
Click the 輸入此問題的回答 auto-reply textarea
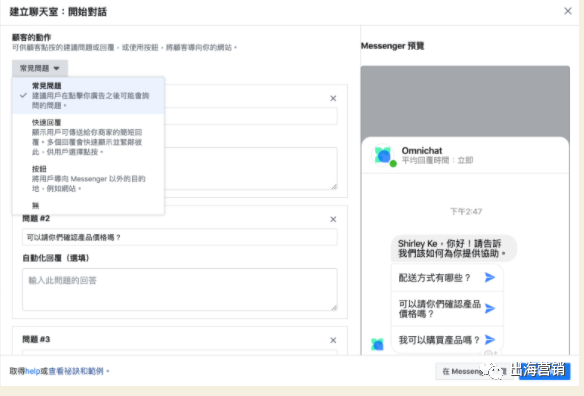click(x=180, y=289)
